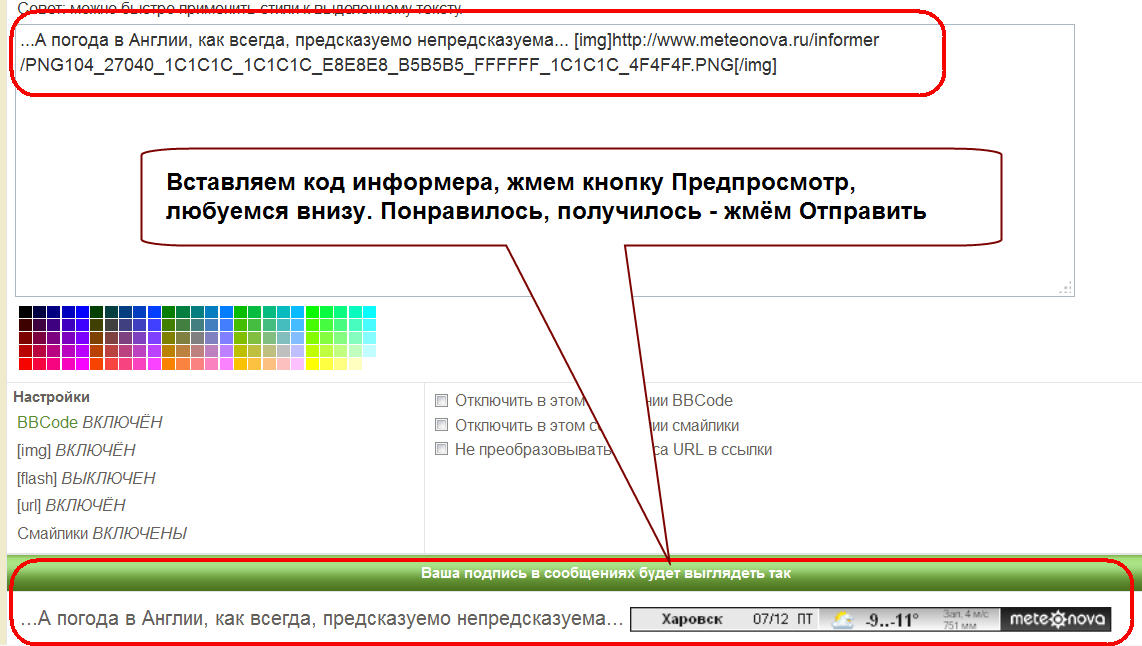Click the meteonova logo in the informer banner
Screen dimensions: 1142x646
(1056, 620)
